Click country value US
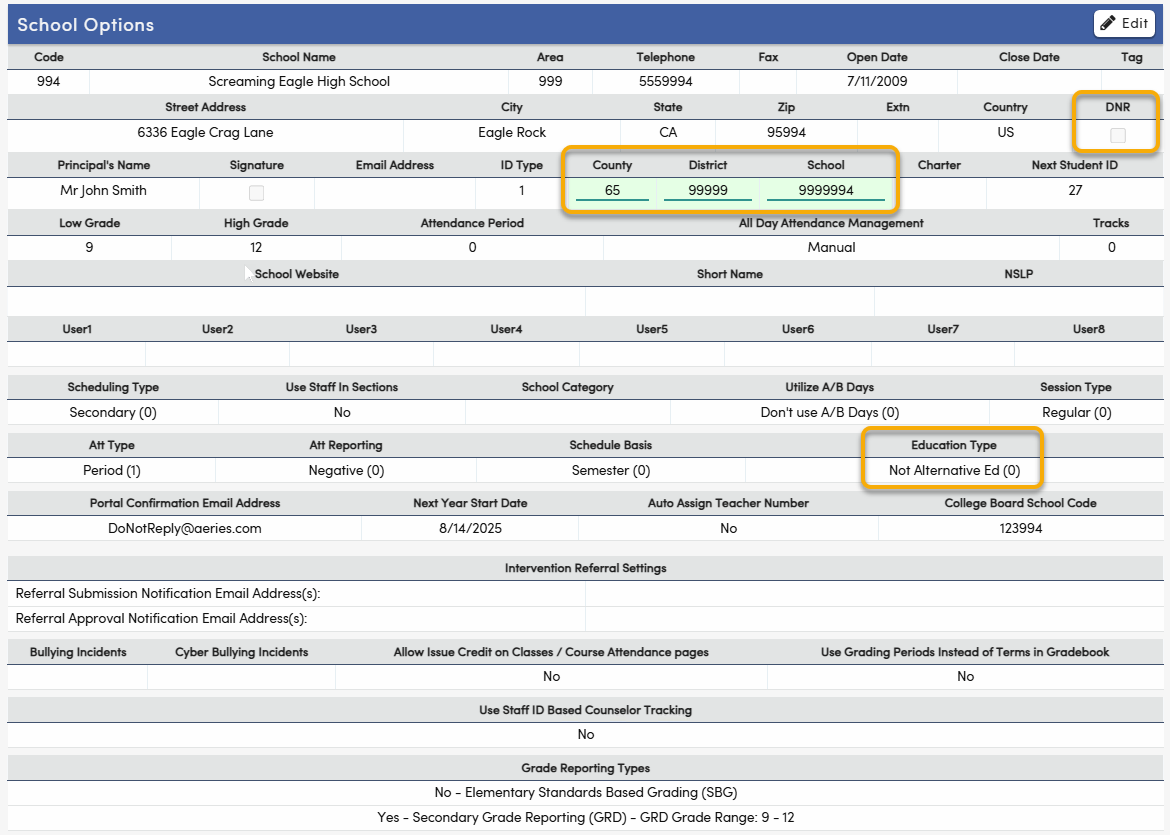Viewport: 1170px width, 835px height. [1005, 132]
